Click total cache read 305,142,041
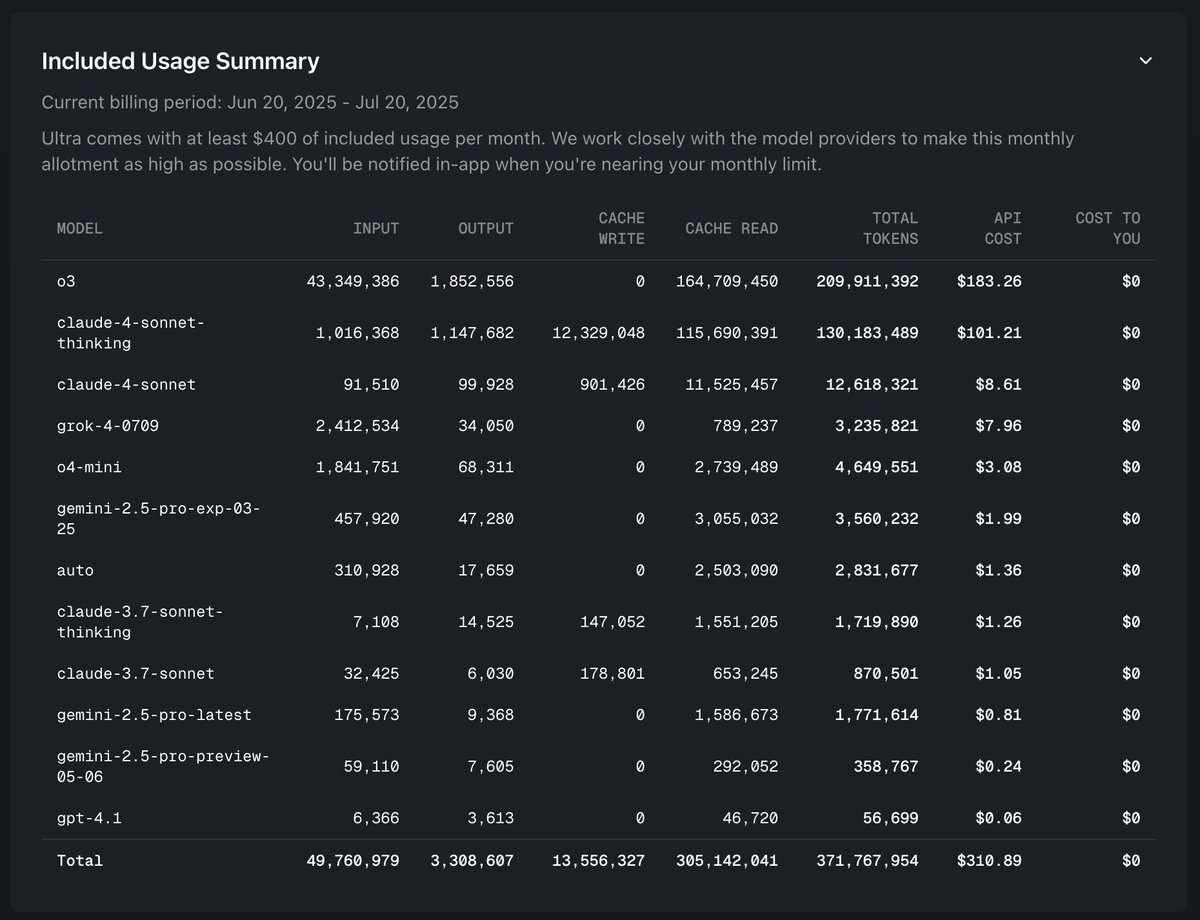Viewport: 1200px width, 920px height. (x=727, y=860)
